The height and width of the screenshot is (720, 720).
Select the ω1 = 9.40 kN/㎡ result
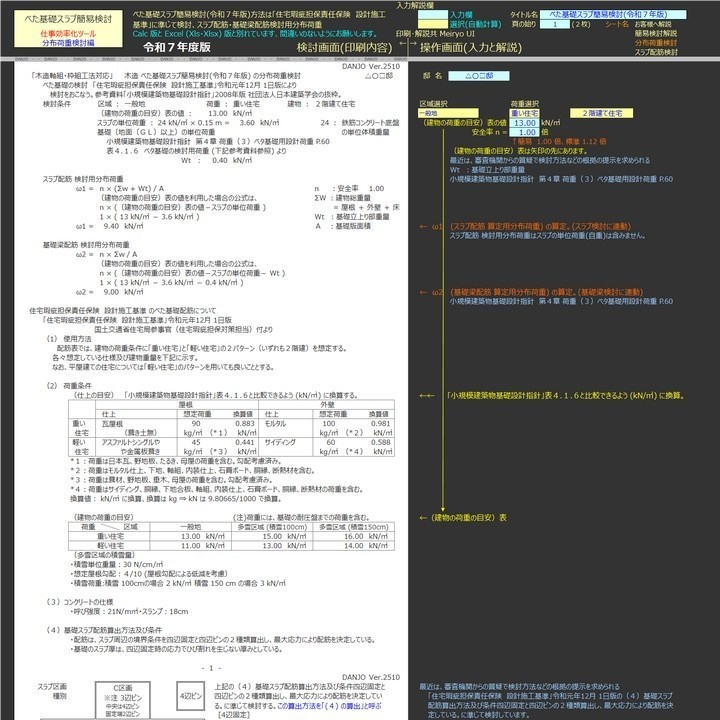tap(110, 226)
